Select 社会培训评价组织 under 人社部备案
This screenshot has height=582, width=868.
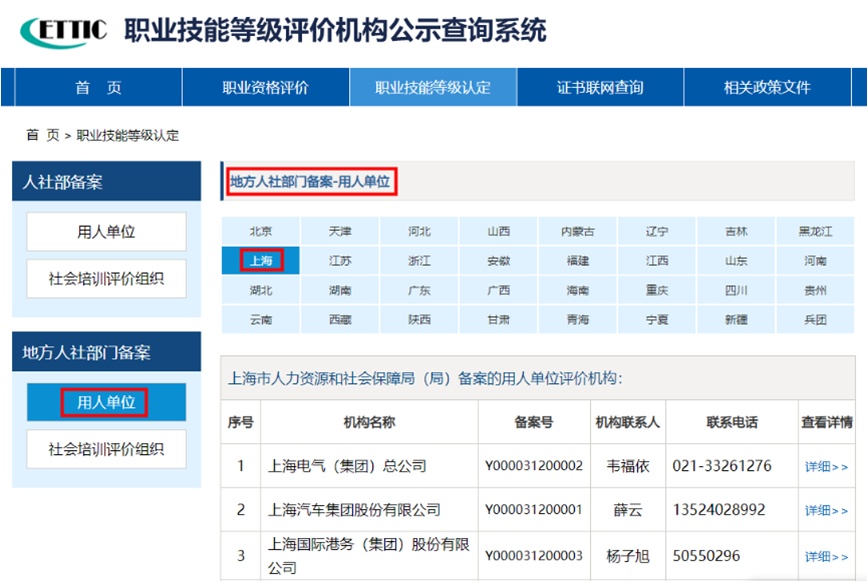click(x=106, y=279)
